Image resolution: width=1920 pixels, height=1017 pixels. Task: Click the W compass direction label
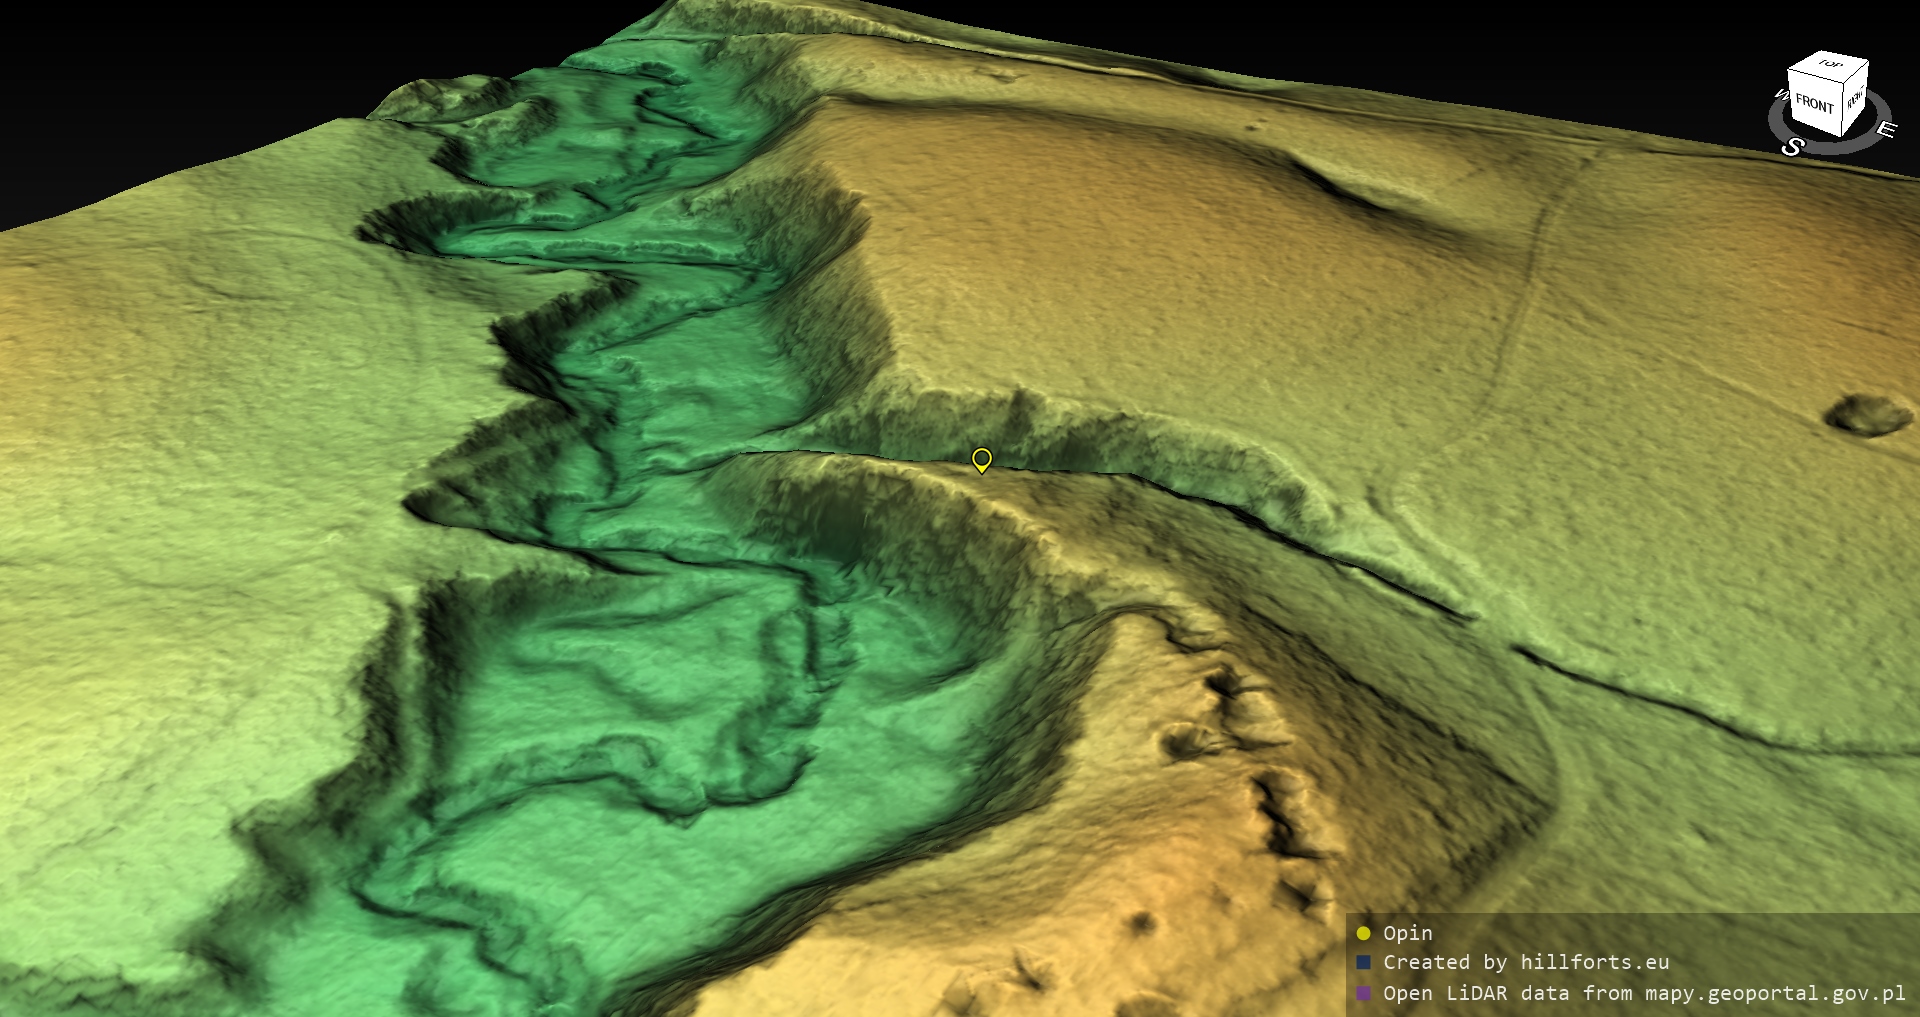coord(1780,96)
